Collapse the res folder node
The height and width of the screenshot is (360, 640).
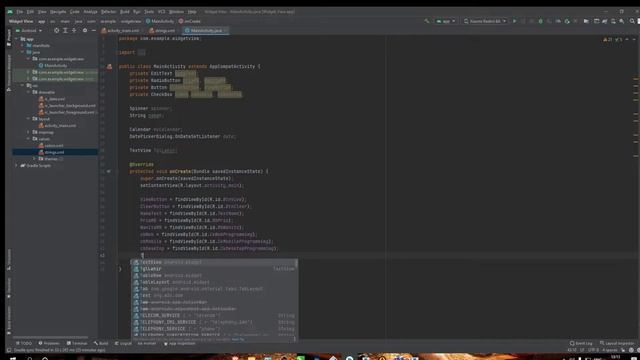click(x=22, y=86)
